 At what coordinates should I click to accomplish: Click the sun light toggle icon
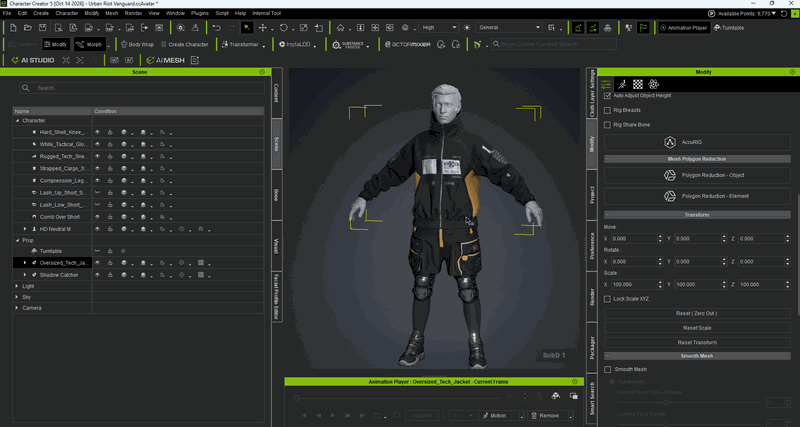[x=467, y=28]
